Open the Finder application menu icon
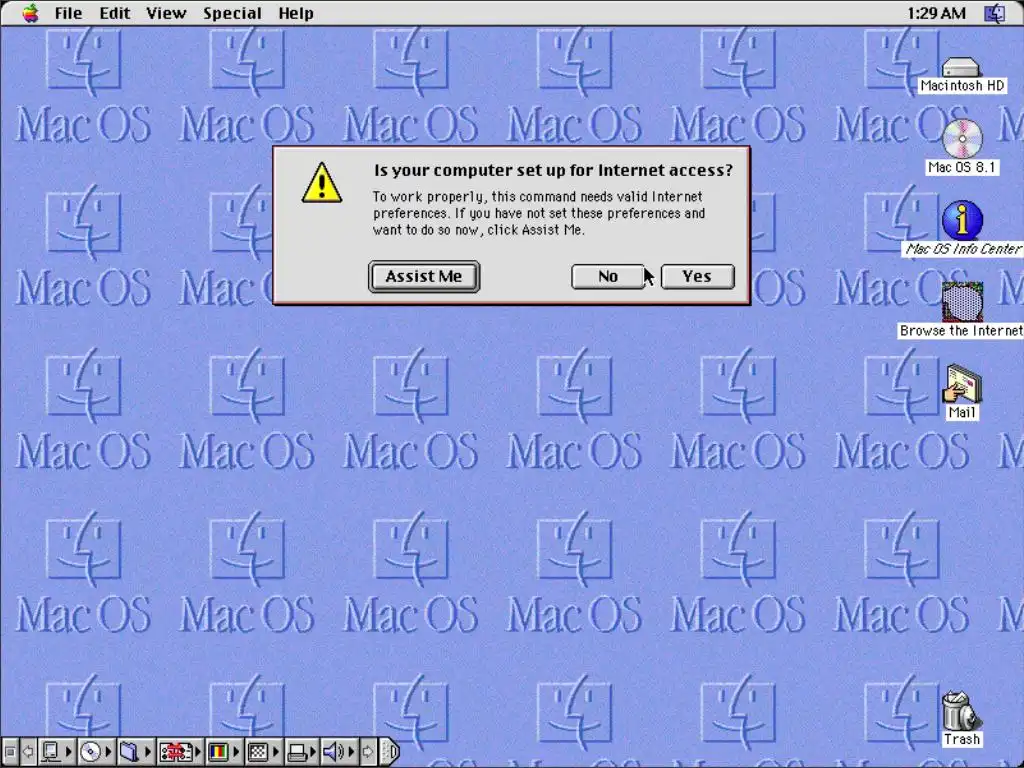Image resolution: width=1024 pixels, height=768 pixels. (995, 13)
